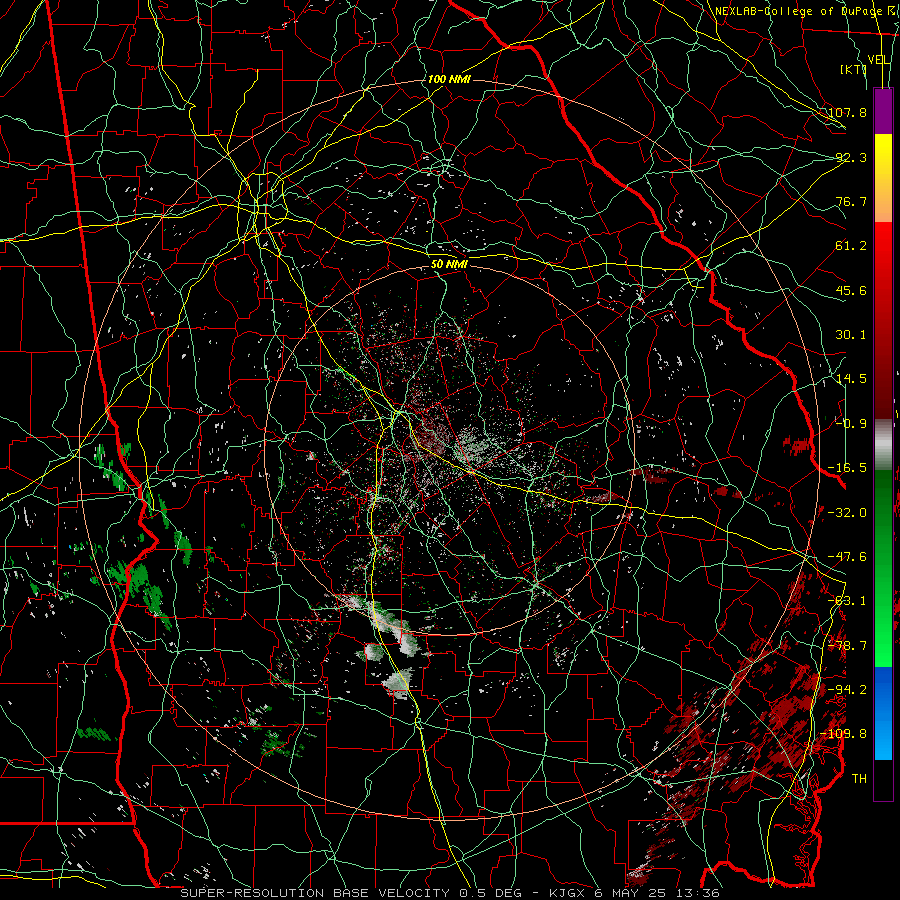Click the 100 NMI range ring label
The width and height of the screenshot is (900, 900).
[x=449, y=79]
